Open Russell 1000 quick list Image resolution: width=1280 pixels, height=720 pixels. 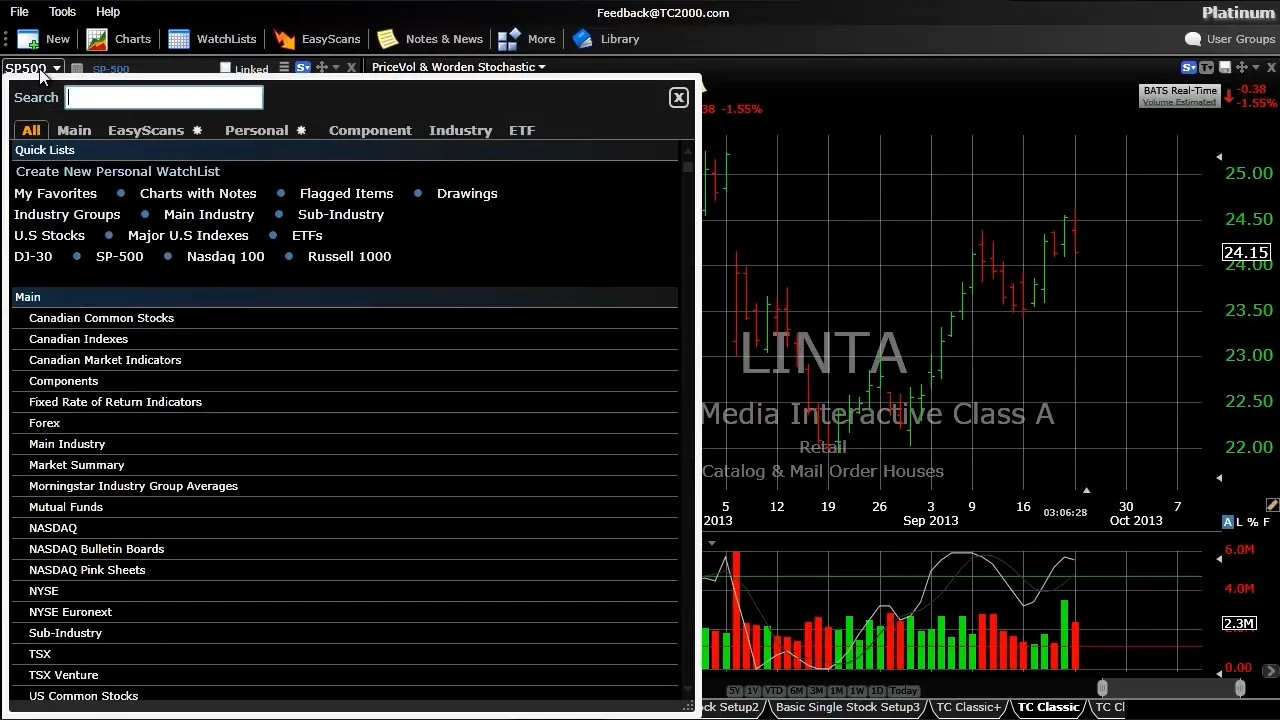click(x=349, y=256)
